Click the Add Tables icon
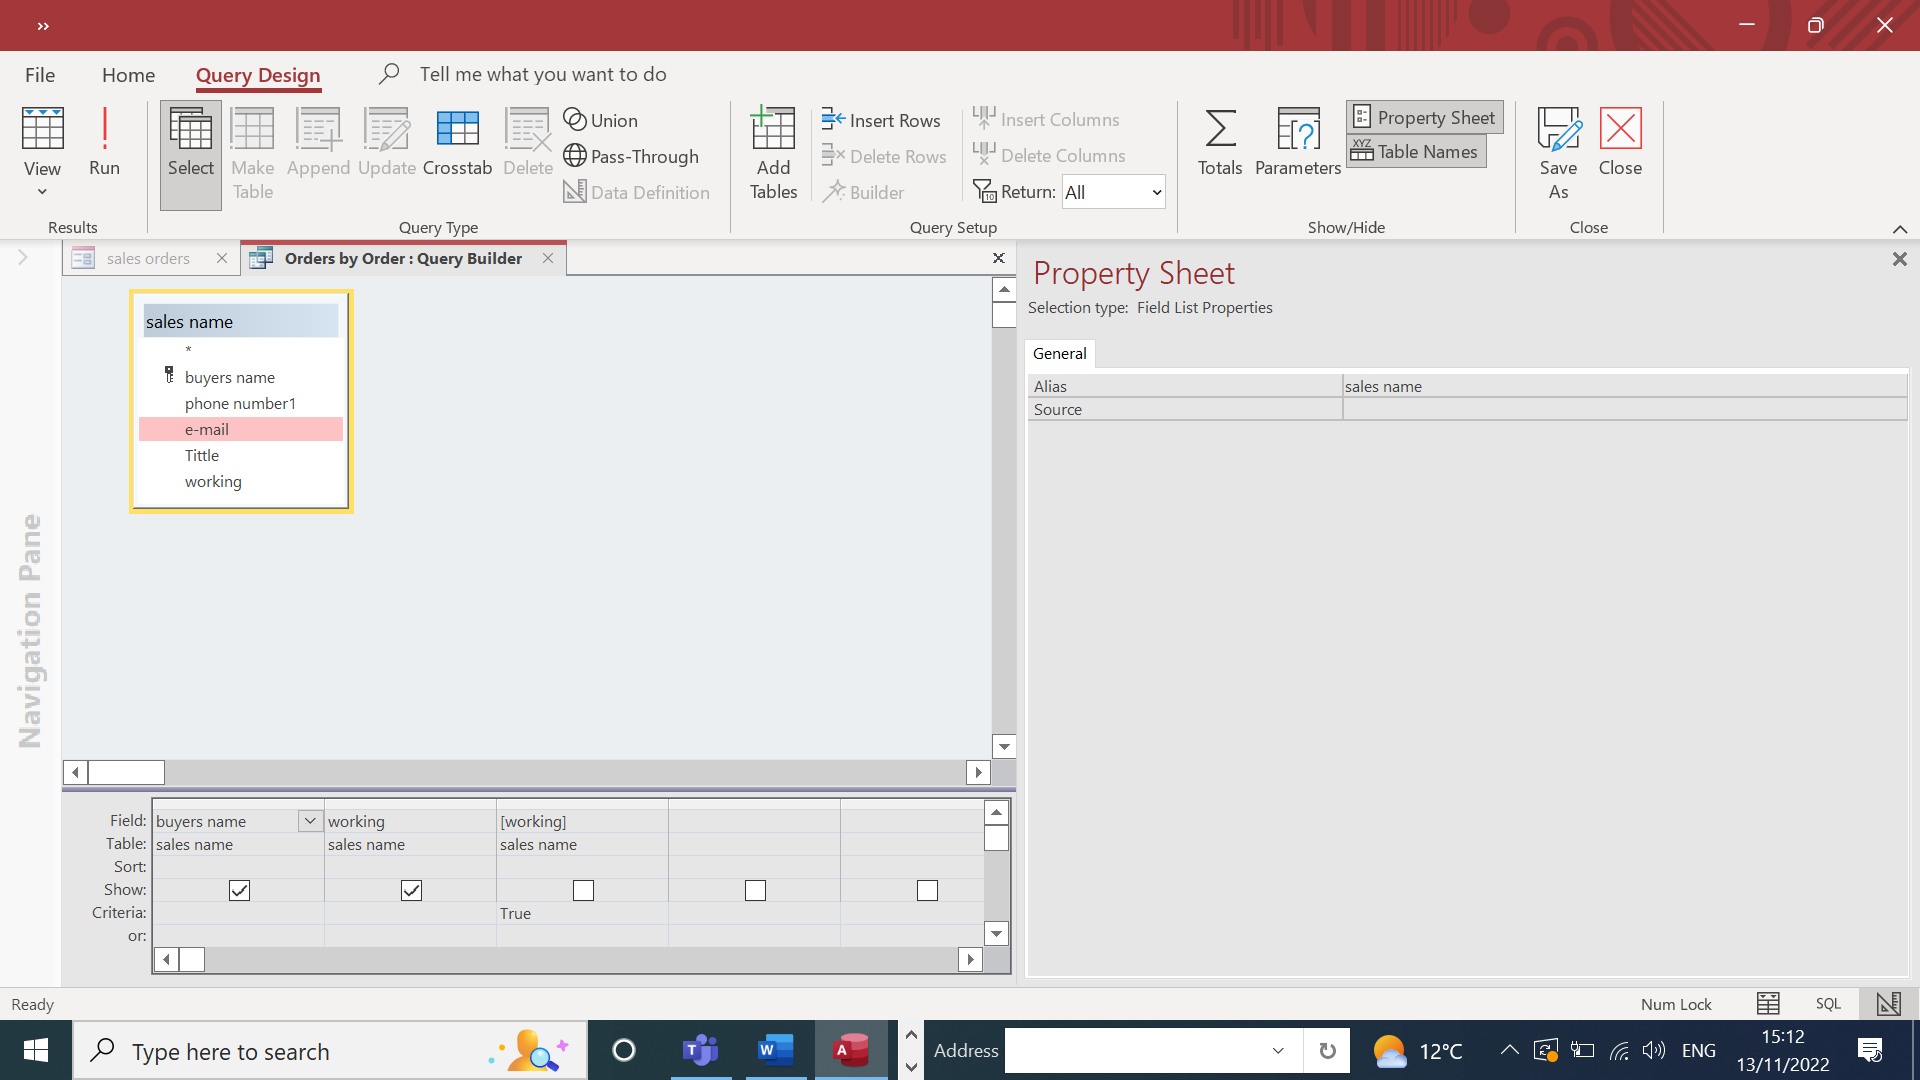Image resolution: width=1920 pixels, height=1080 pixels. pyautogui.click(x=773, y=152)
